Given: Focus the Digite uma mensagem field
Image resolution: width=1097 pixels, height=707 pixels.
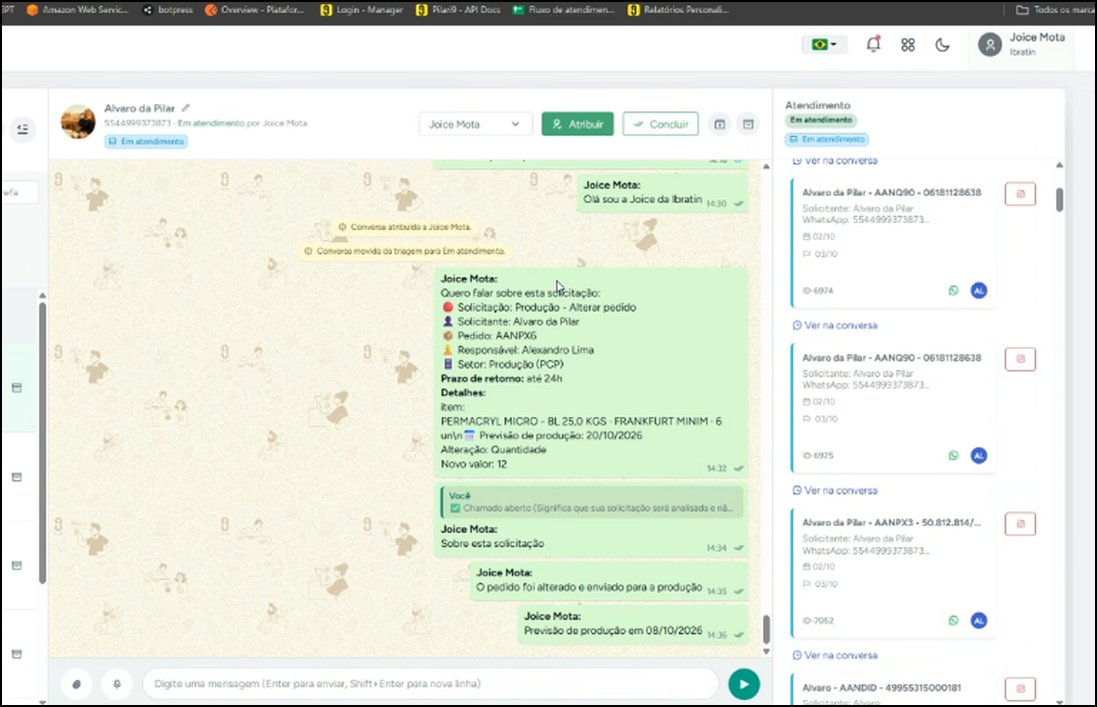Looking at the screenshot, I should click(x=430, y=684).
